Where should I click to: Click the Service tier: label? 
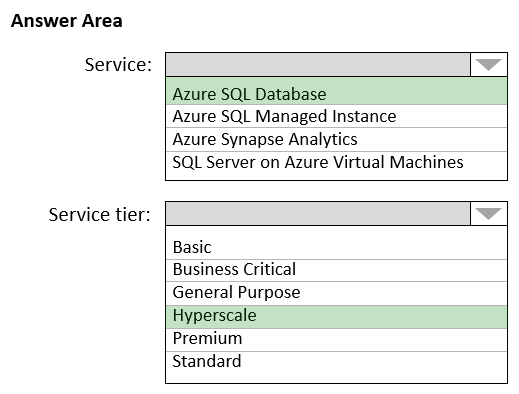pyautogui.click(x=100, y=214)
